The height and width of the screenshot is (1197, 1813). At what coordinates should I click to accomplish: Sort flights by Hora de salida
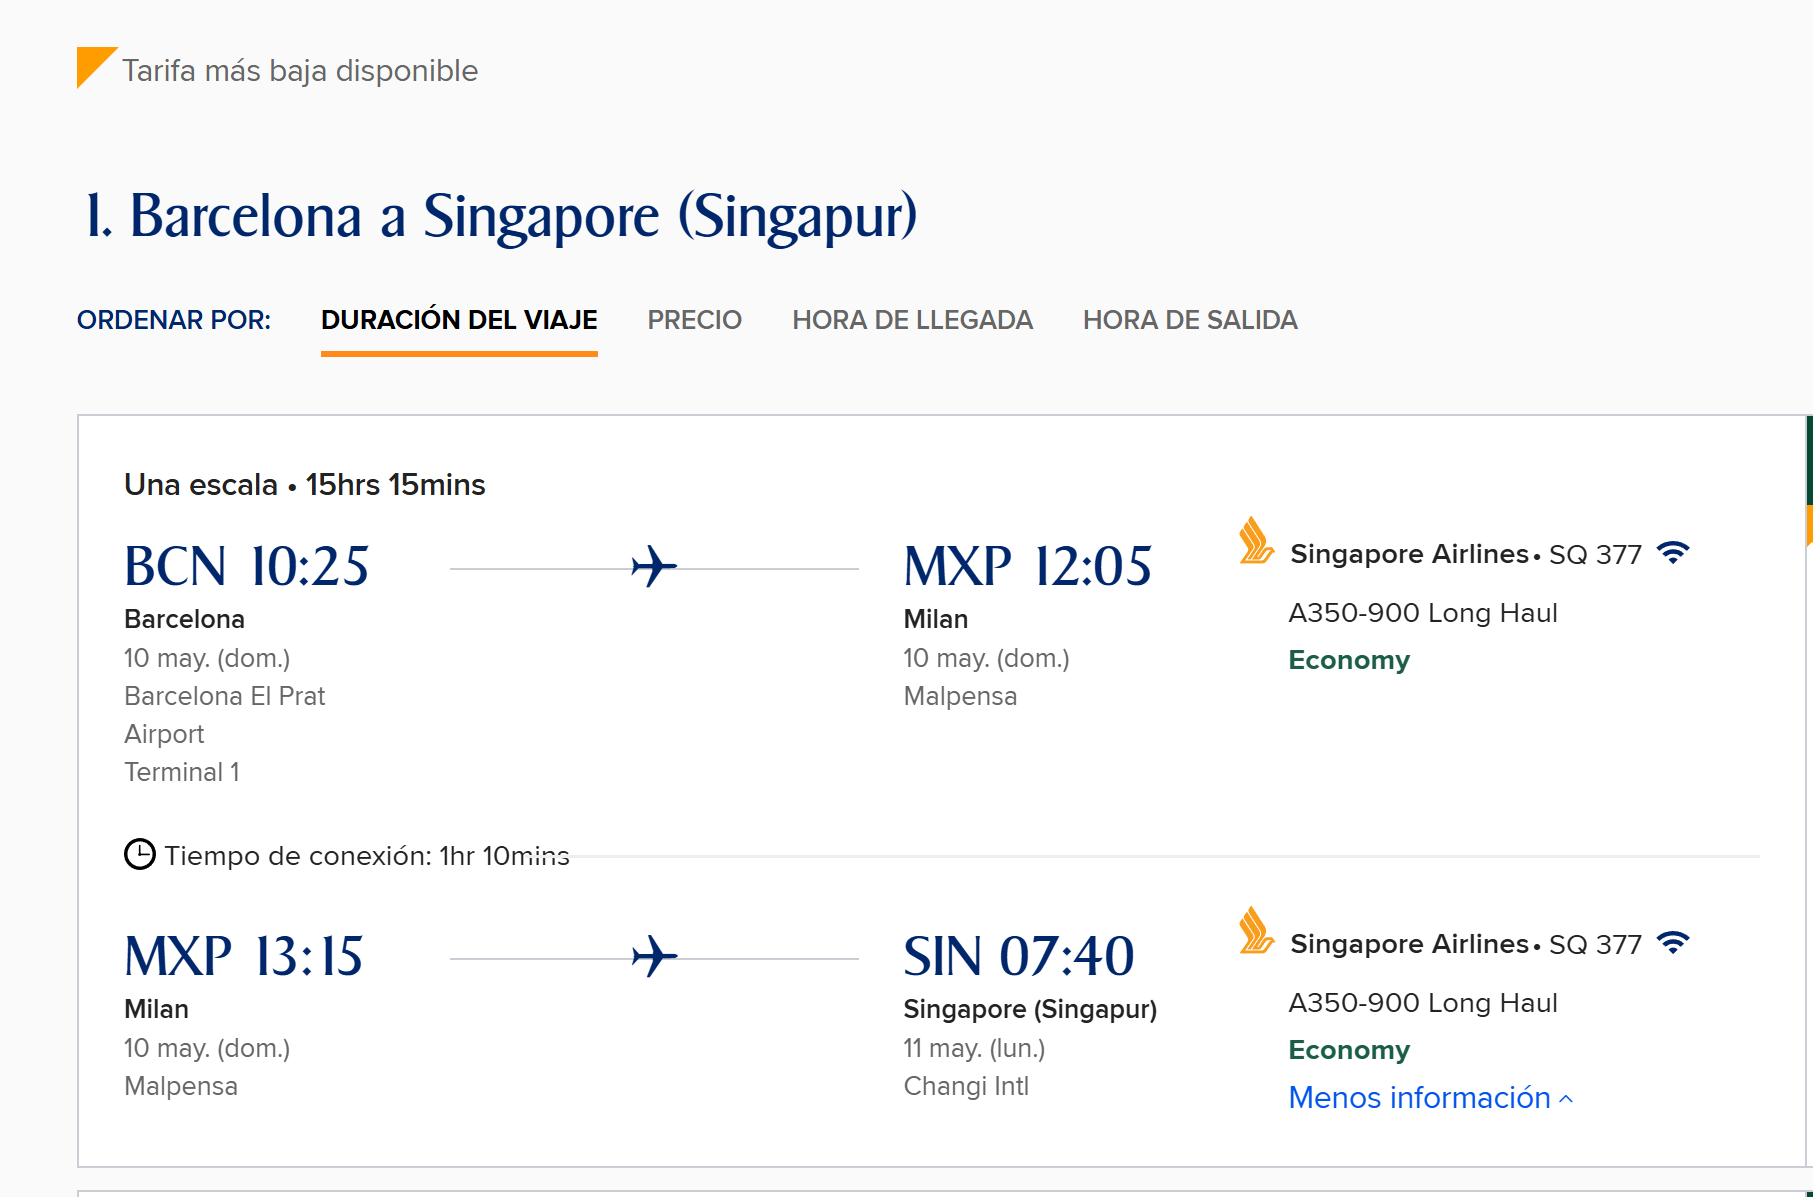click(x=1190, y=320)
